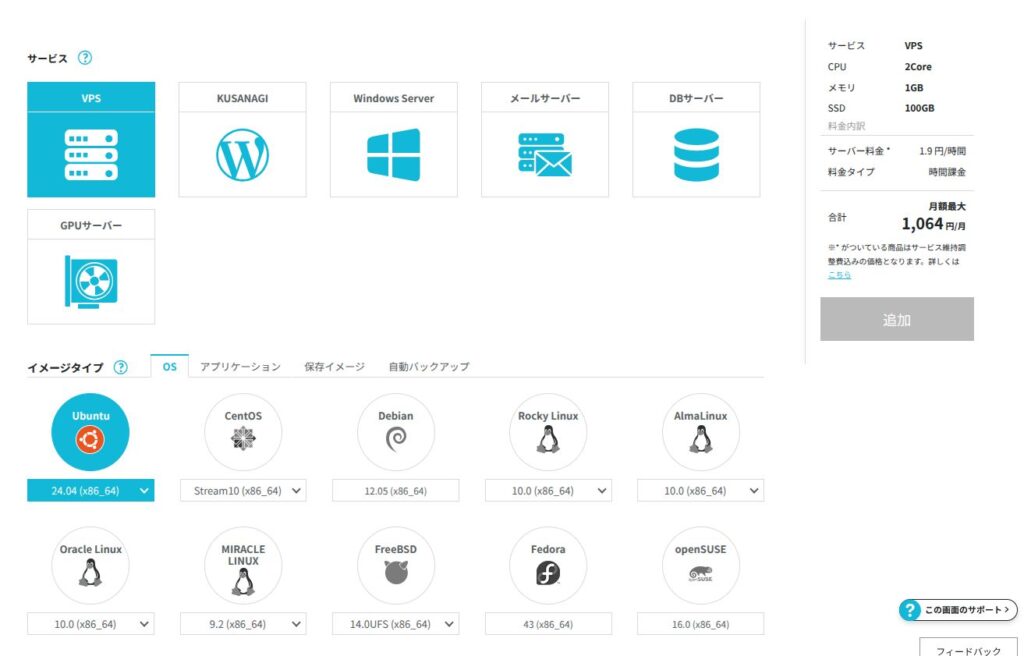Click openSUSE 16.0 (x86_64) version box
1024x656 pixels.
coord(701,624)
